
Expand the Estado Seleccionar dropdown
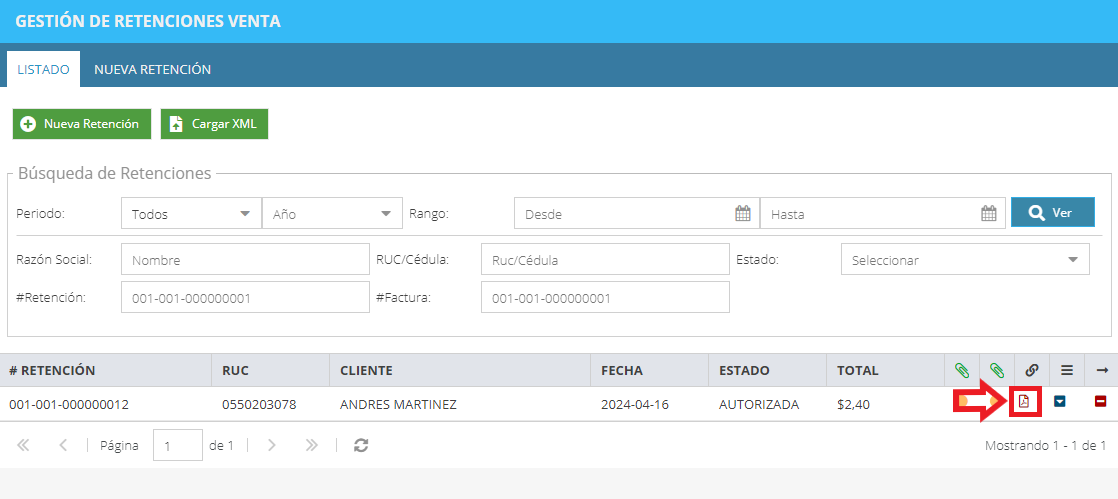pos(965,259)
